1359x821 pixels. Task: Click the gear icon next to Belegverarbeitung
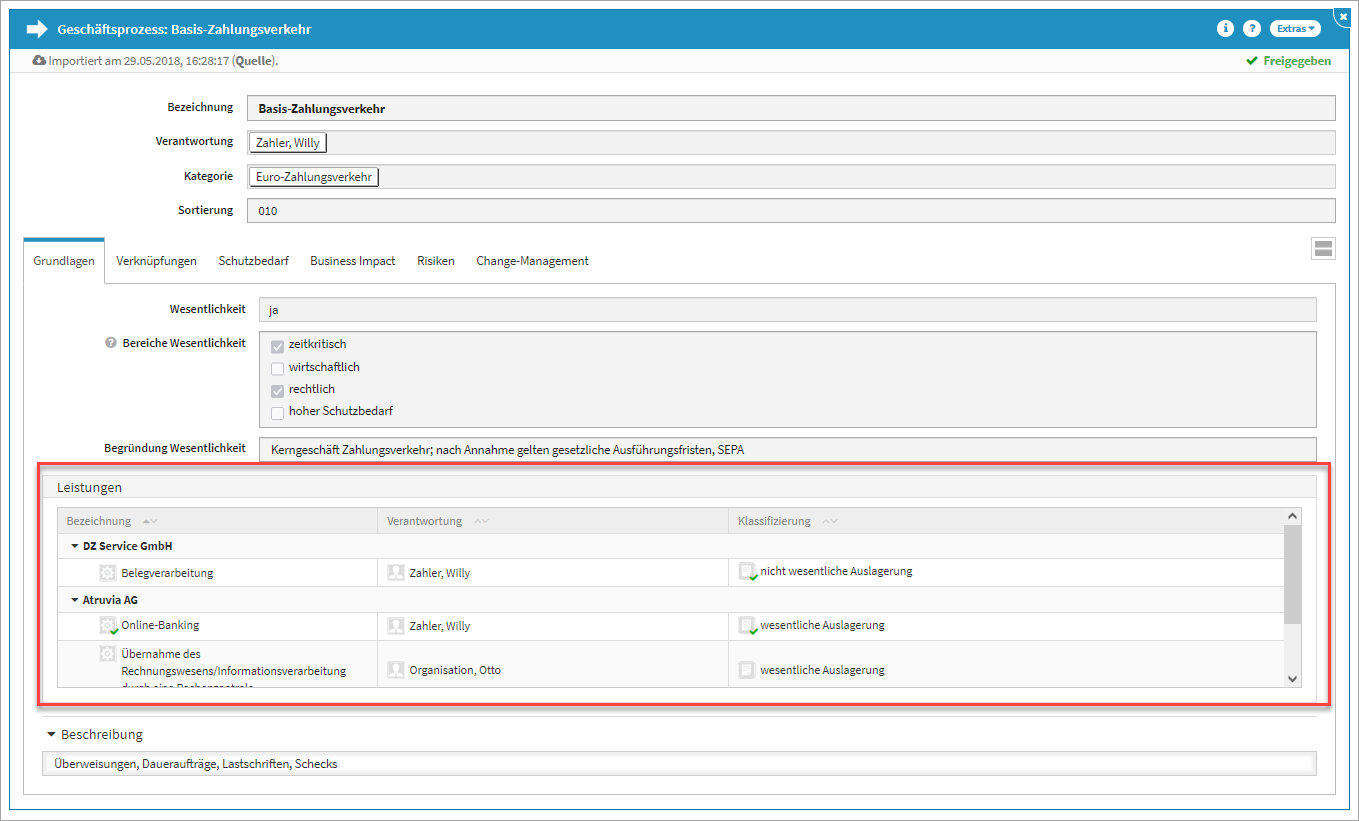(108, 573)
